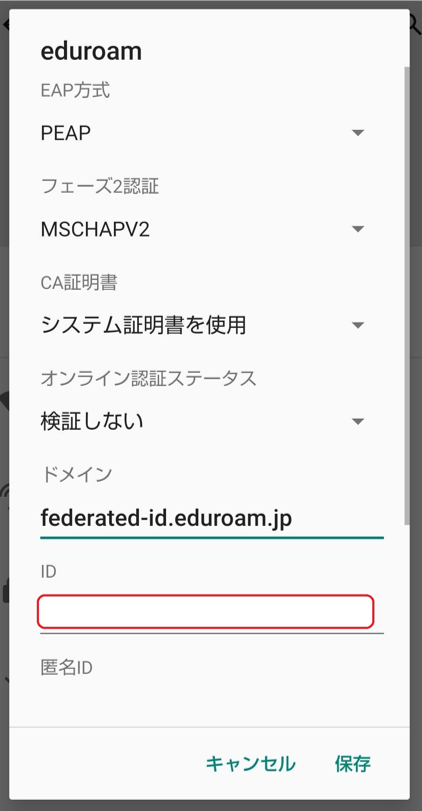This screenshot has width=422, height=811.
Task: Click the eduroam dialog title
Action: pos(91,52)
